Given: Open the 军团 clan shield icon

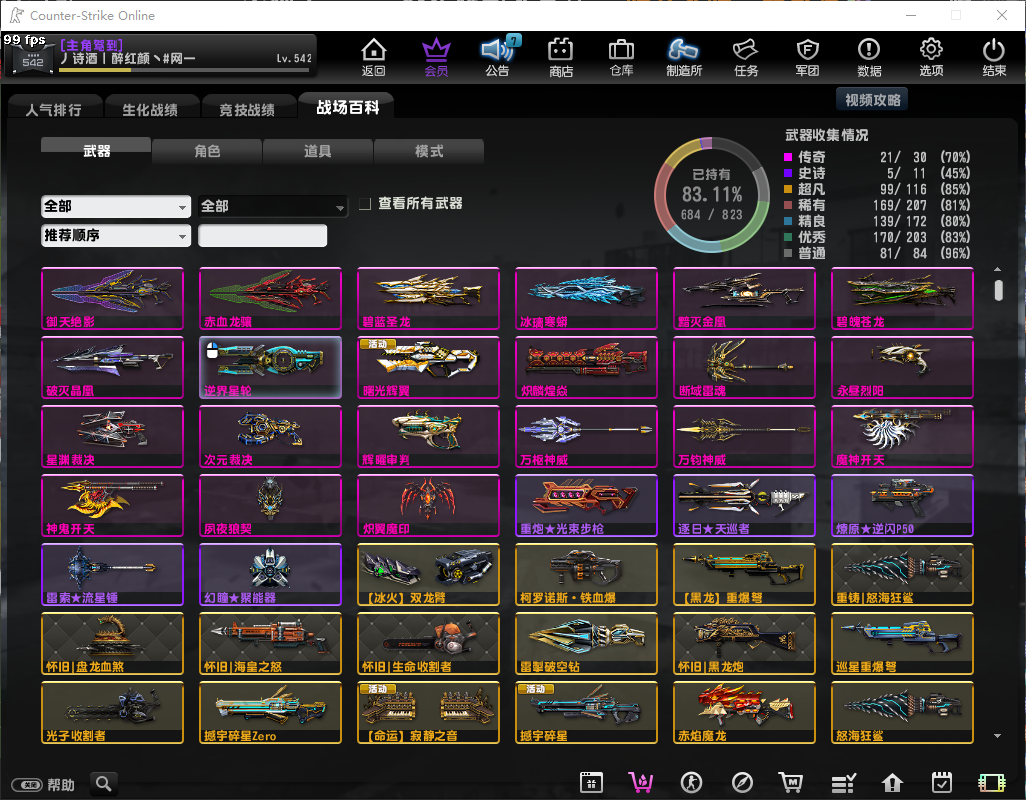Looking at the screenshot, I should pos(807,56).
